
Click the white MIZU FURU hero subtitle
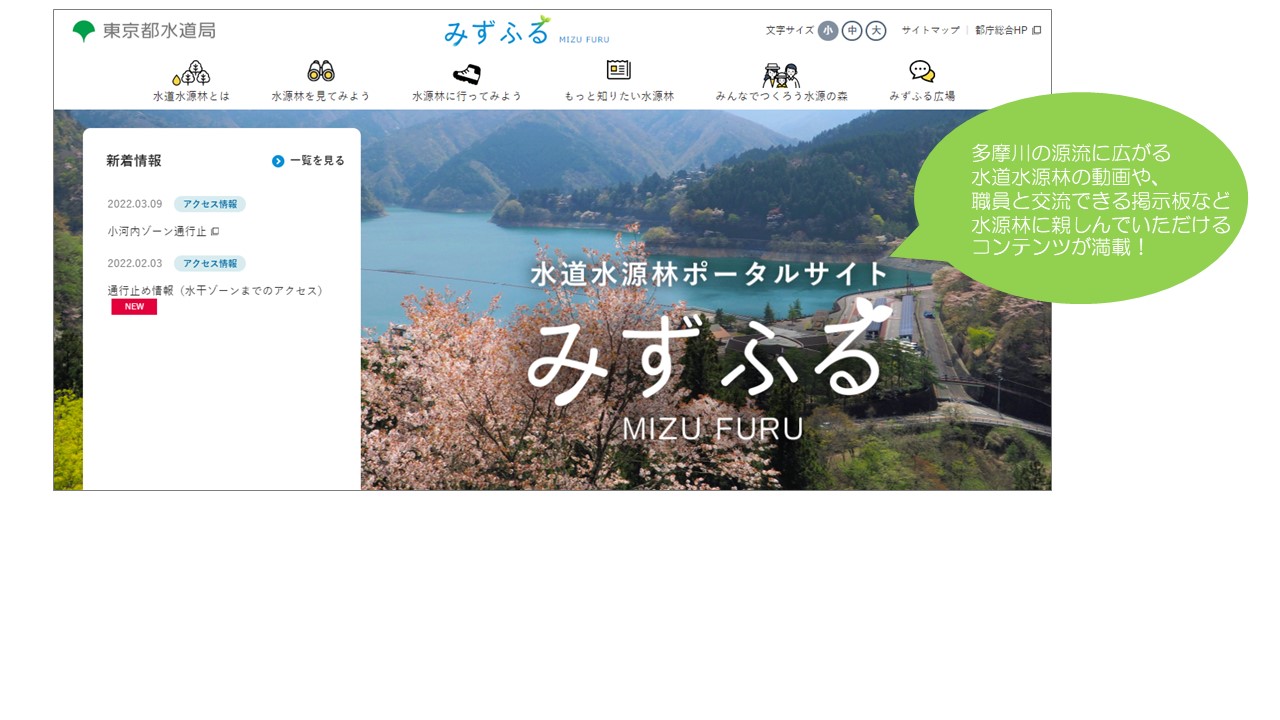pos(712,429)
